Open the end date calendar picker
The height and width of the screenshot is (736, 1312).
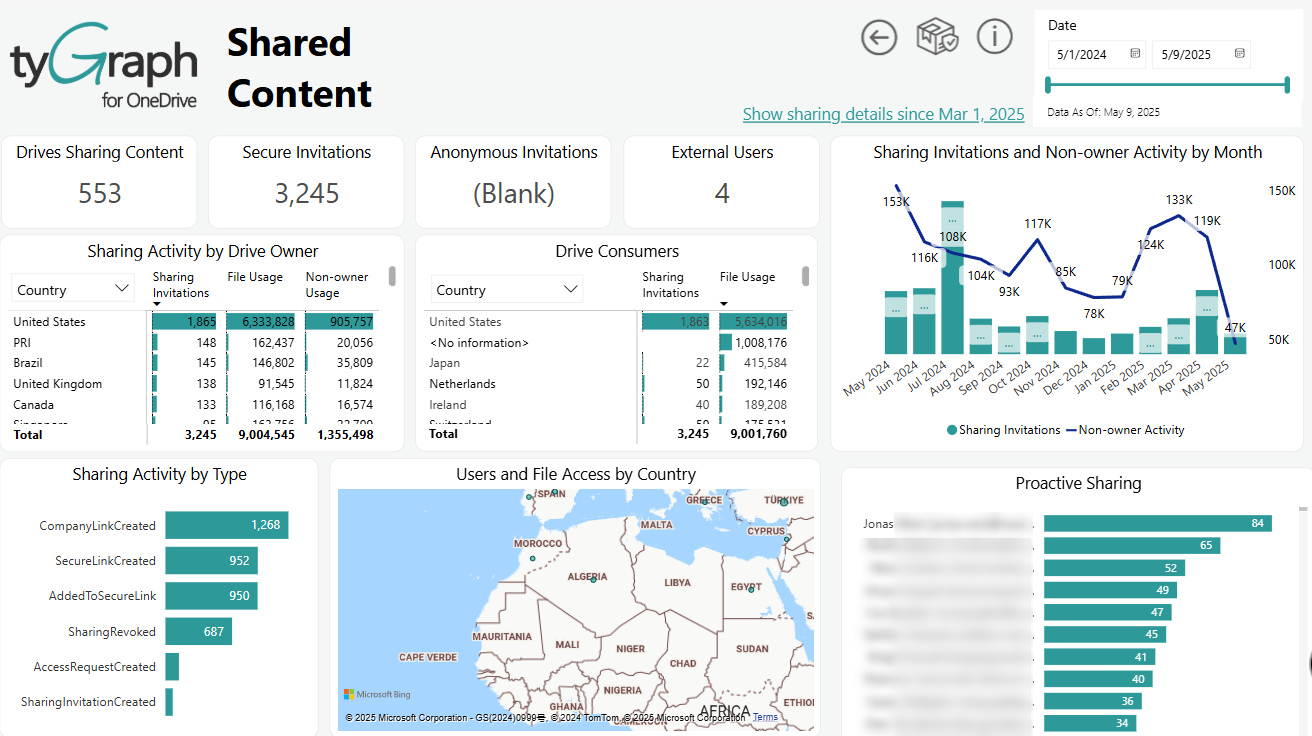pyautogui.click(x=1240, y=54)
